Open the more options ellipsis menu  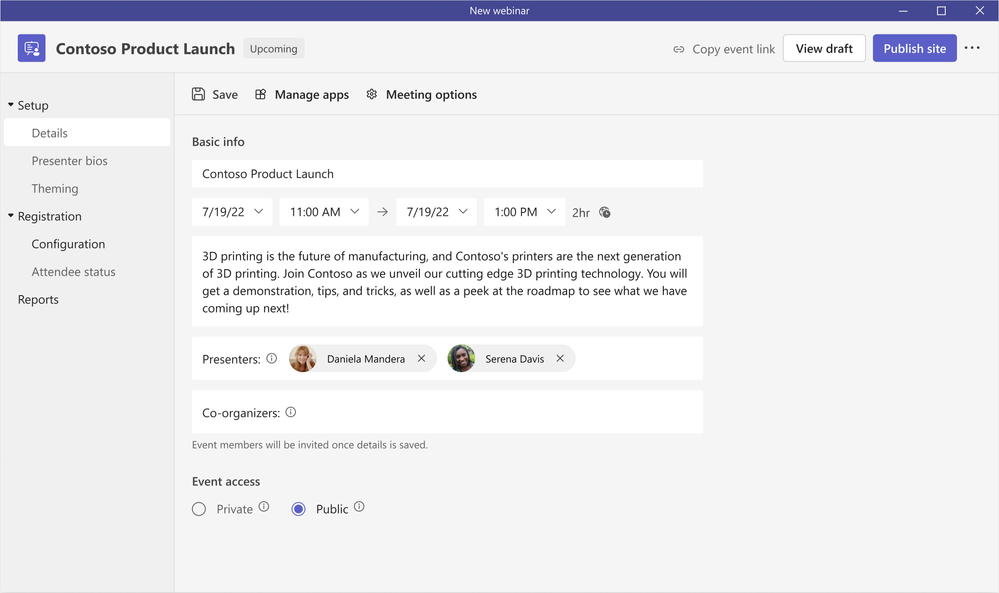pos(972,48)
